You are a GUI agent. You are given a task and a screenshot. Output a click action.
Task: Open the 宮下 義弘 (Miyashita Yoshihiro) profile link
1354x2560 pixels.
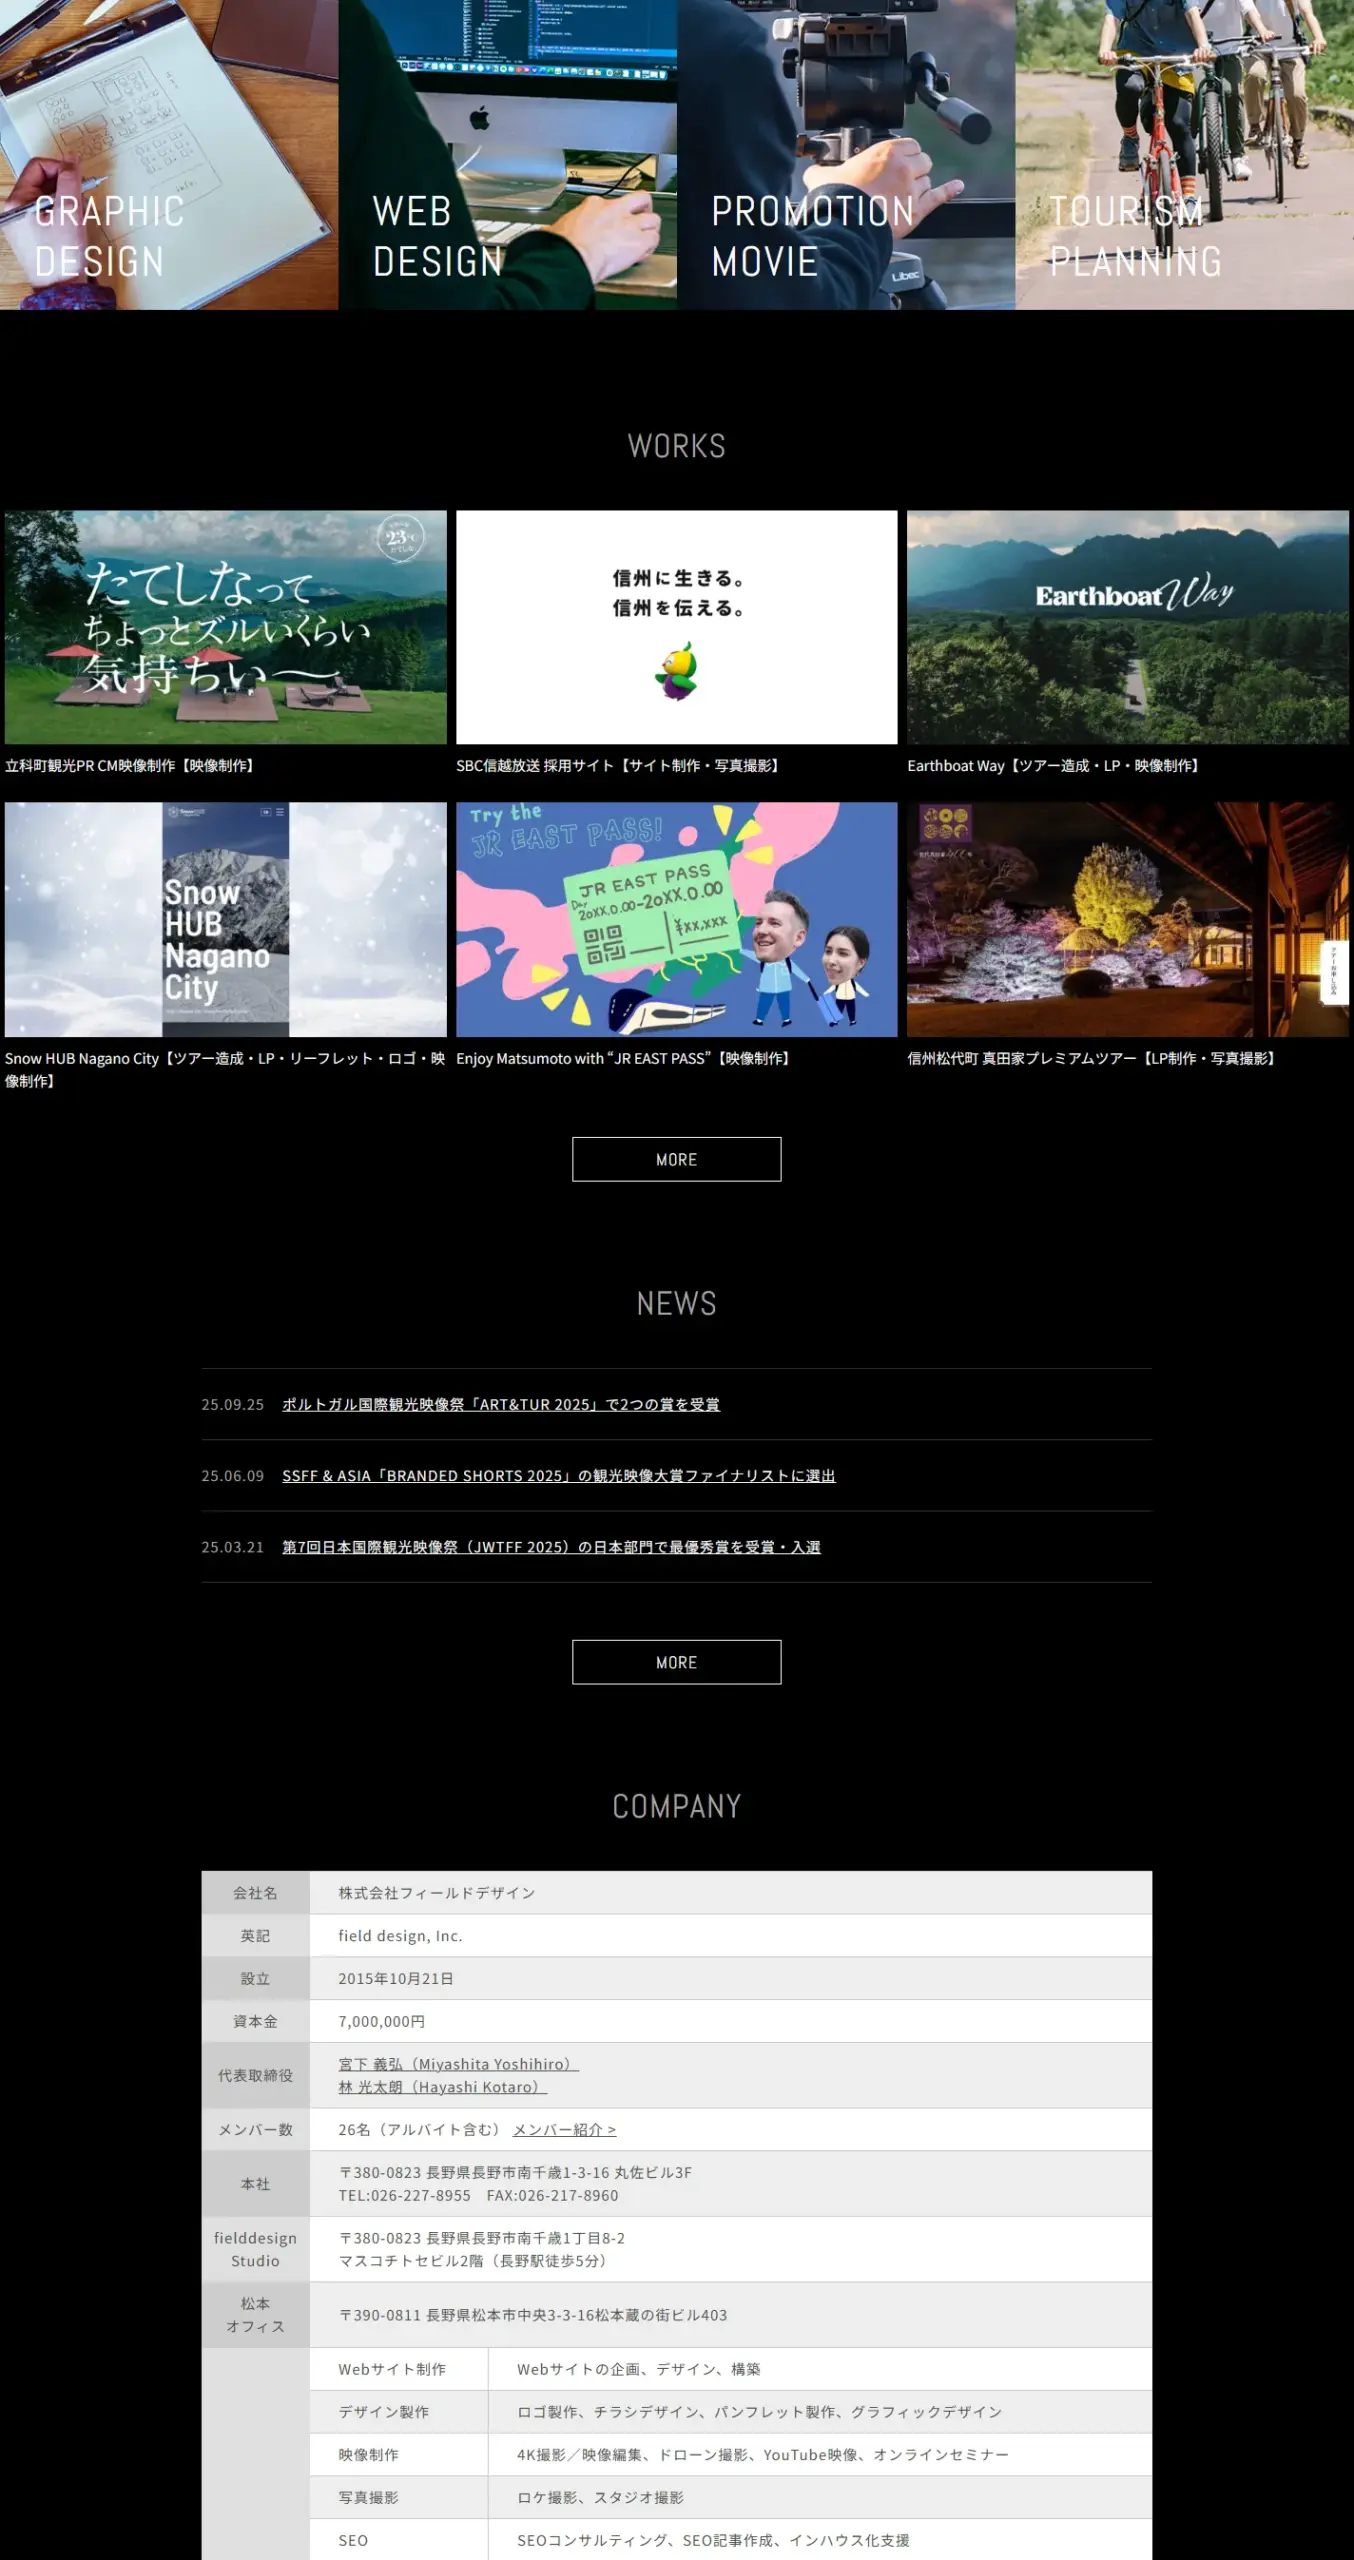tap(458, 2064)
